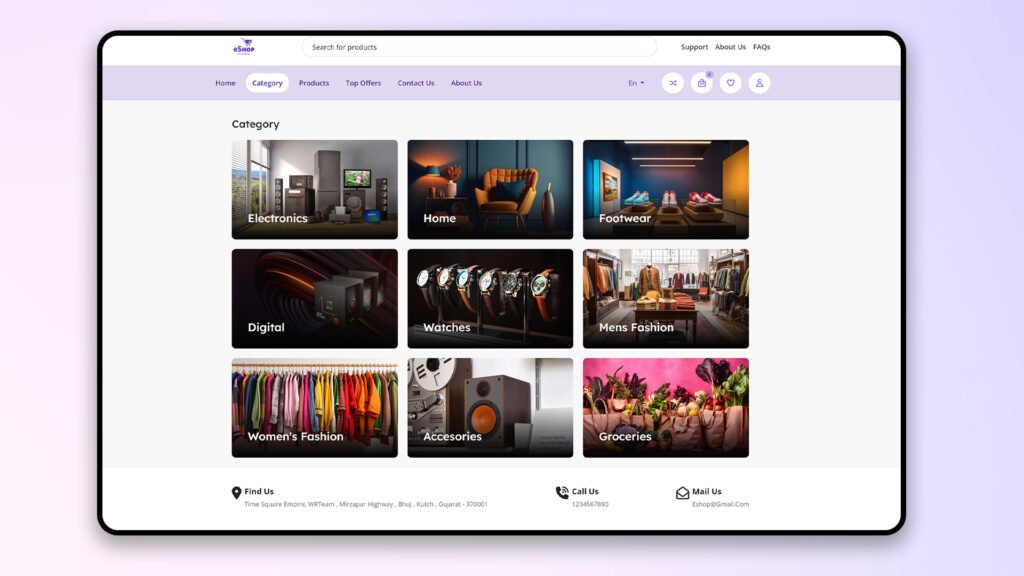Viewport: 1024px width, 576px height.
Task: Choose the Footwear category tile
Action: (665, 189)
